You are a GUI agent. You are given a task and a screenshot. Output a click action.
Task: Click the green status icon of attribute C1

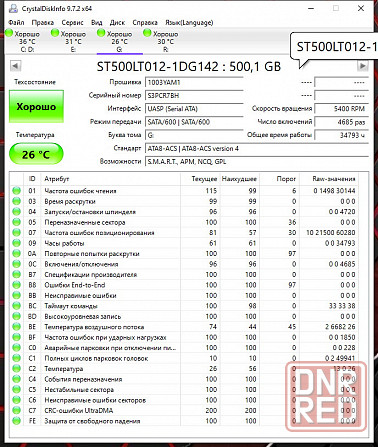point(16,358)
